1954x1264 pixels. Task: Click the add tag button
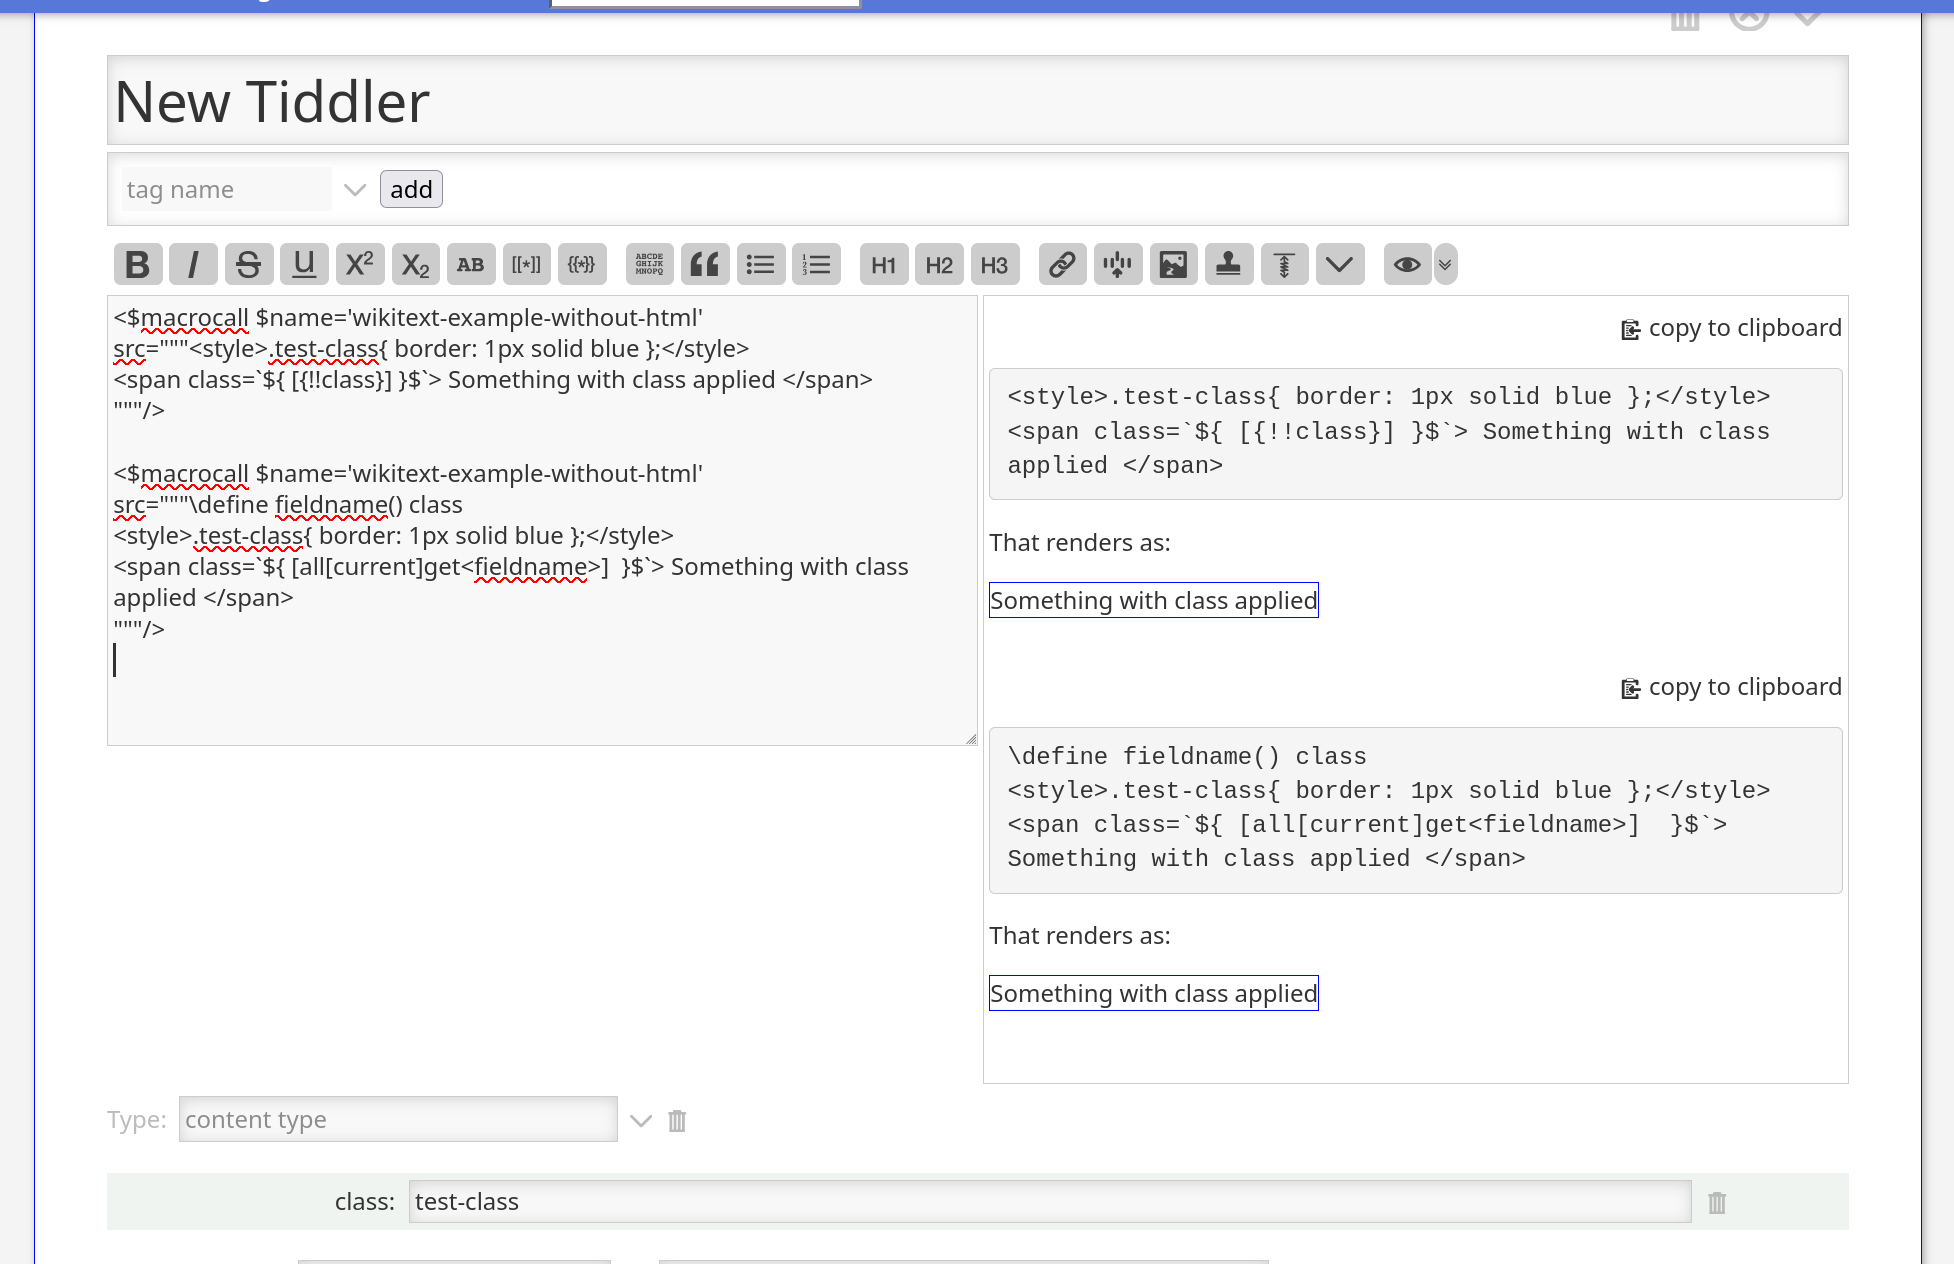click(x=411, y=190)
